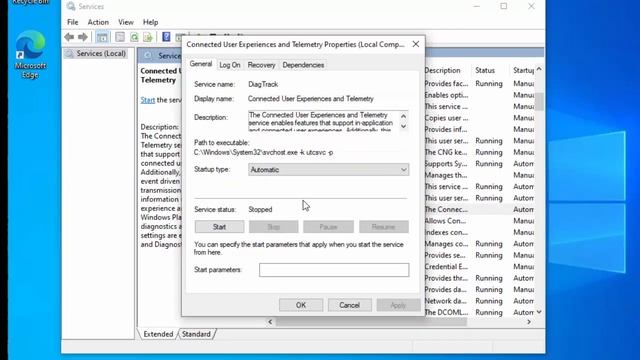
Task: Select the 'Credential E...' service row
Action: point(480,267)
